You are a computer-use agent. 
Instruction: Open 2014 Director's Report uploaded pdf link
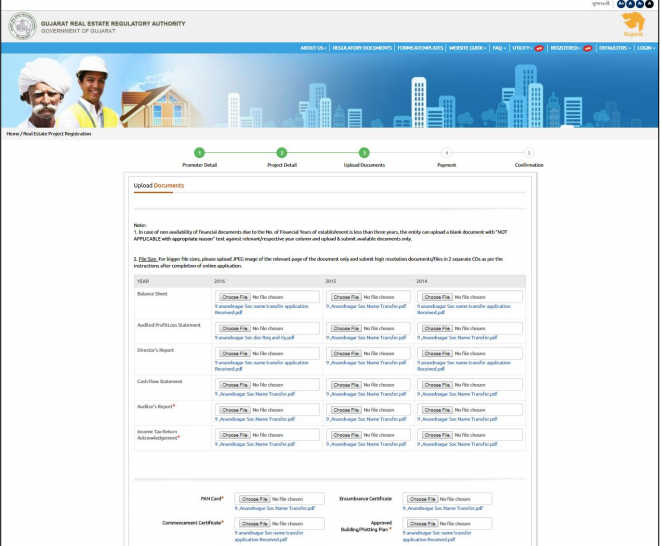[x=464, y=366]
